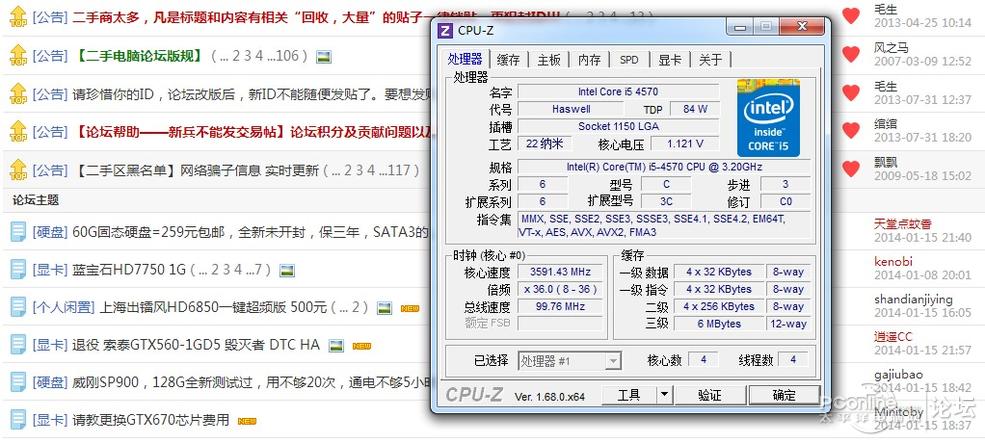Click the 确定 button in CPU-Z
The width and height of the screenshot is (985, 443).
(x=783, y=395)
